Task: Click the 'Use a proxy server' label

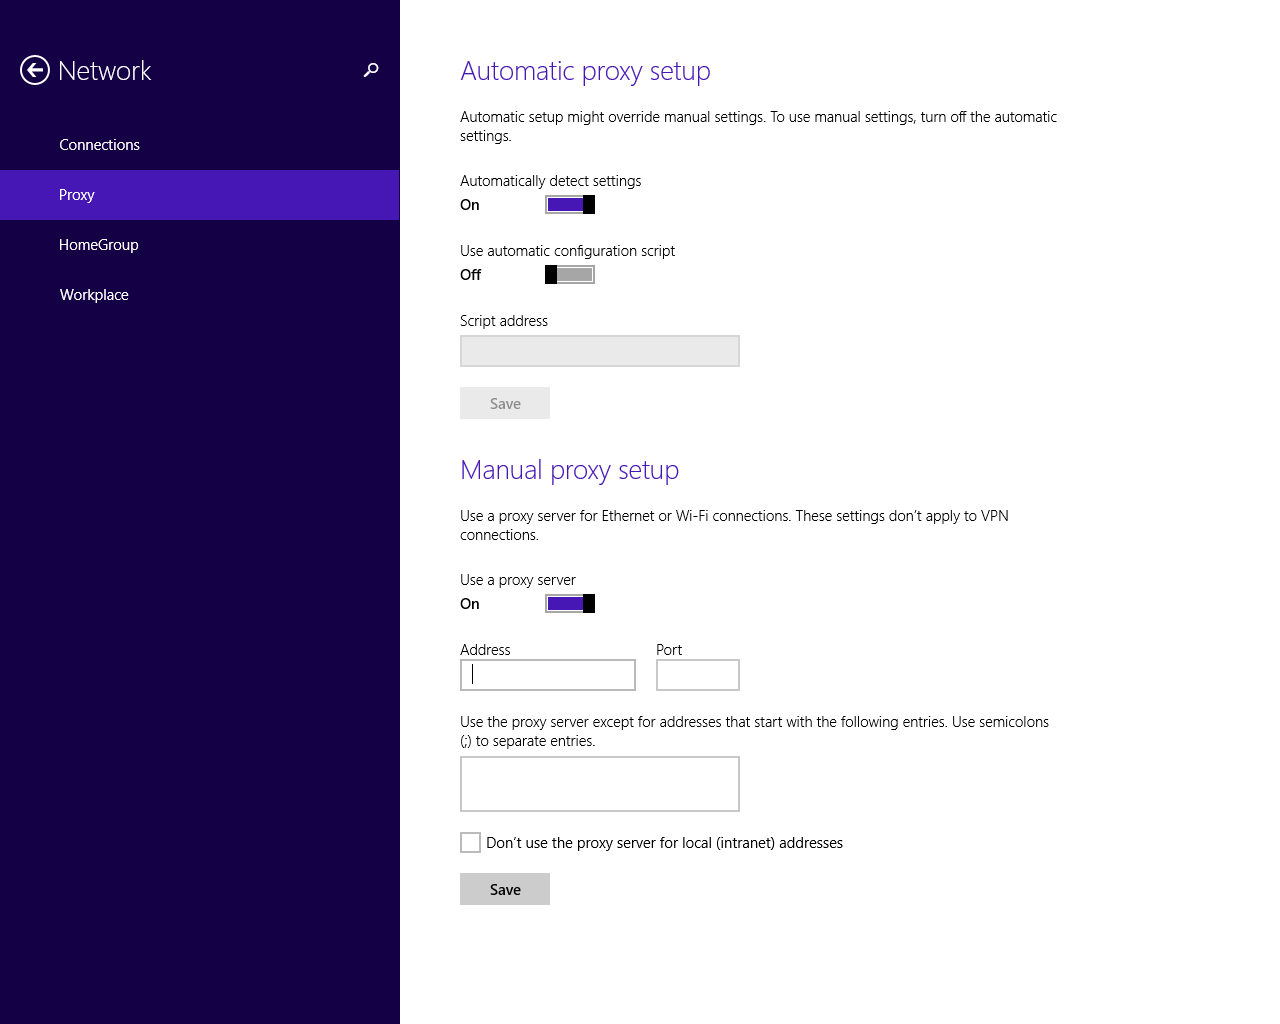Action: tap(518, 580)
